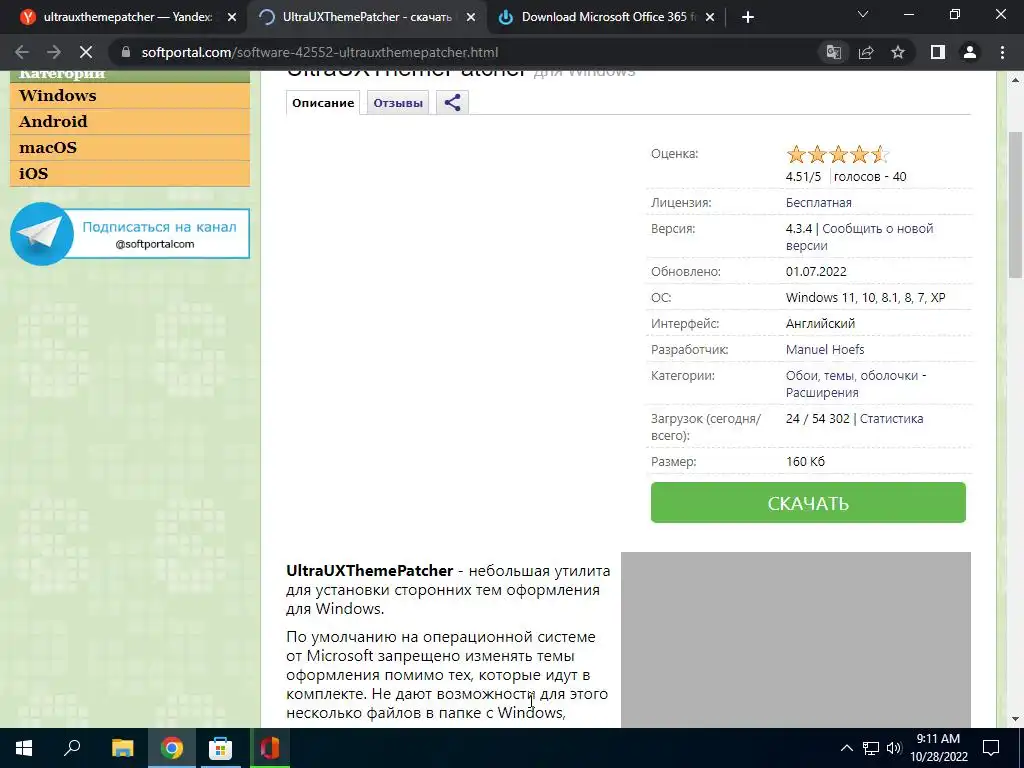Open the Расширения category link
Viewport: 1024px width, 768px height.
click(x=822, y=392)
